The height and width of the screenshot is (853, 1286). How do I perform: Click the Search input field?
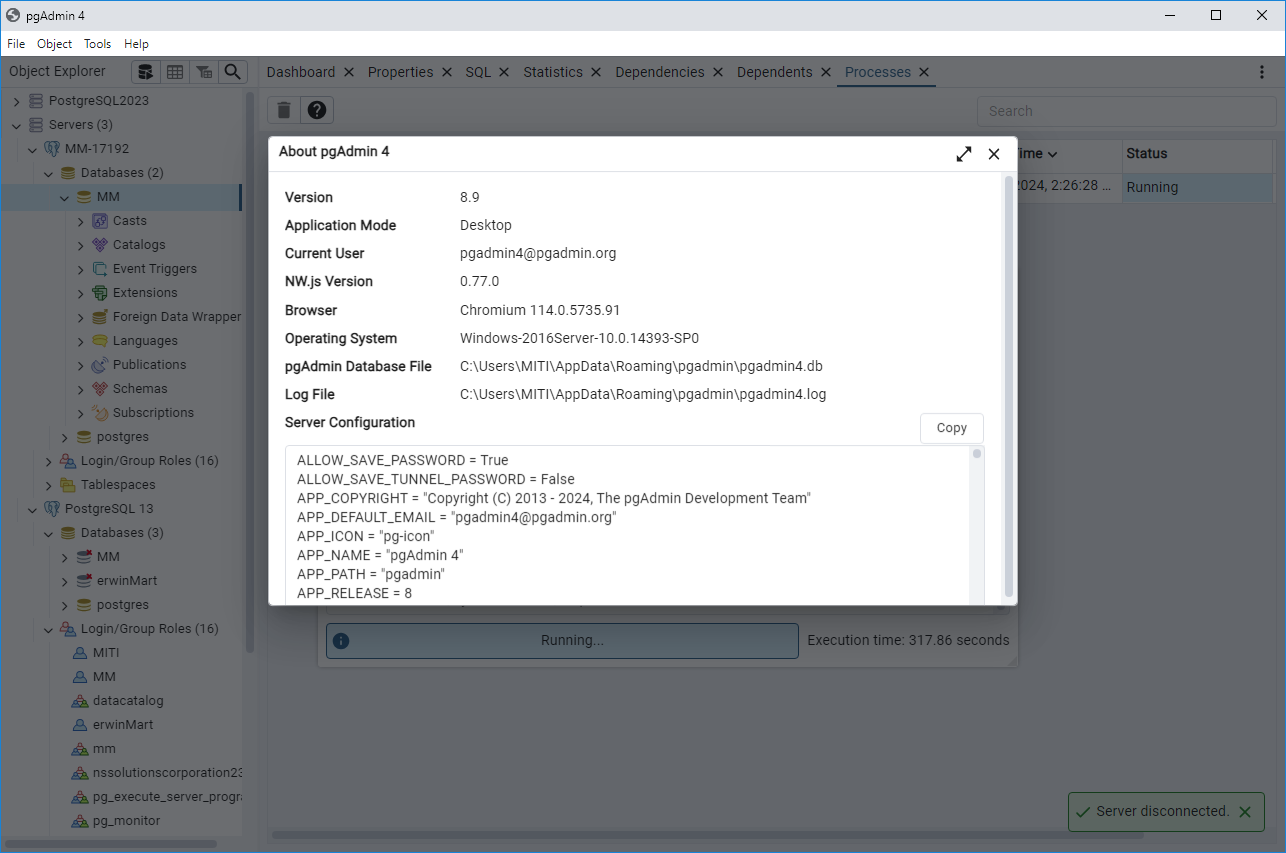(1126, 111)
